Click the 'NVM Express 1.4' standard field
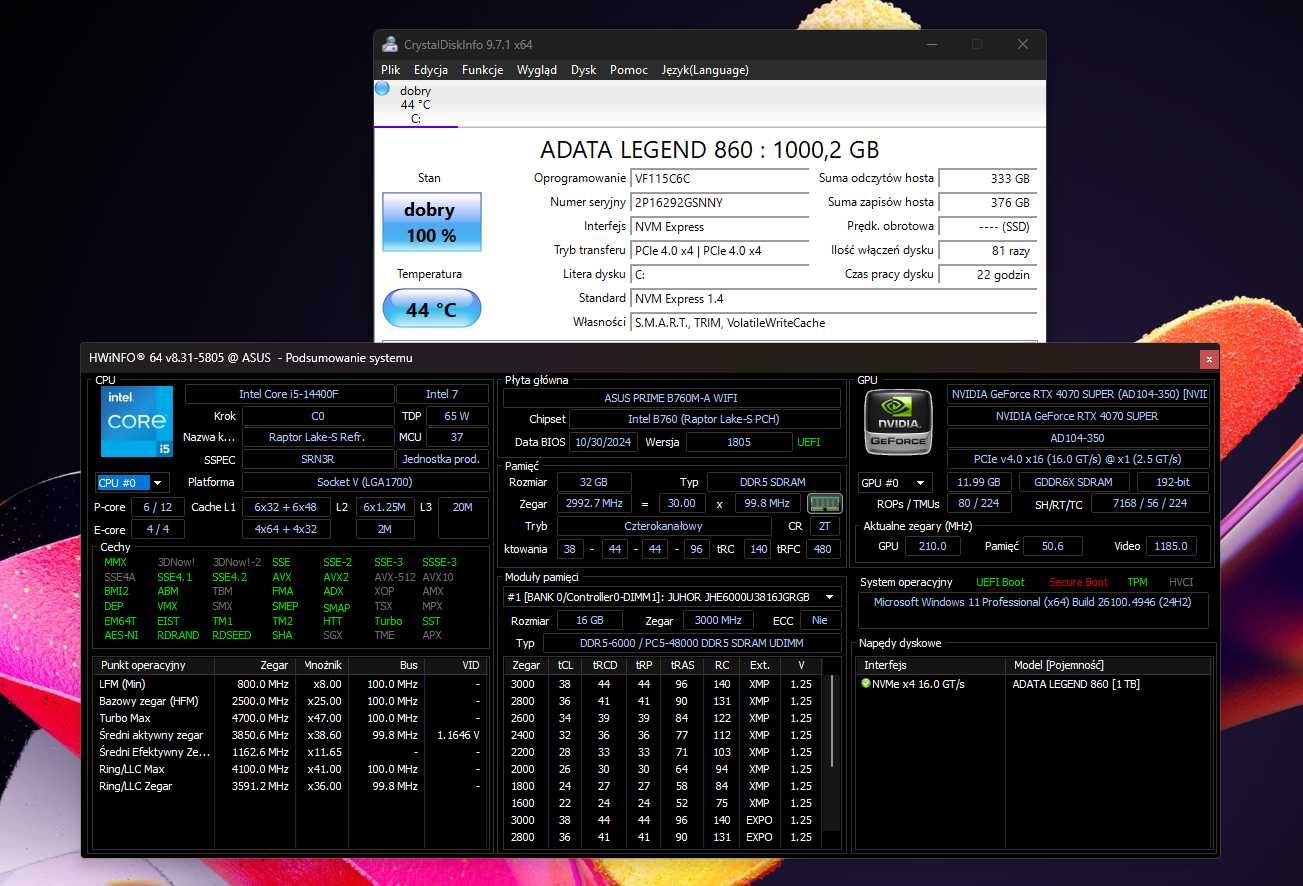The height and width of the screenshot is (886, 1303). (834, 298)
